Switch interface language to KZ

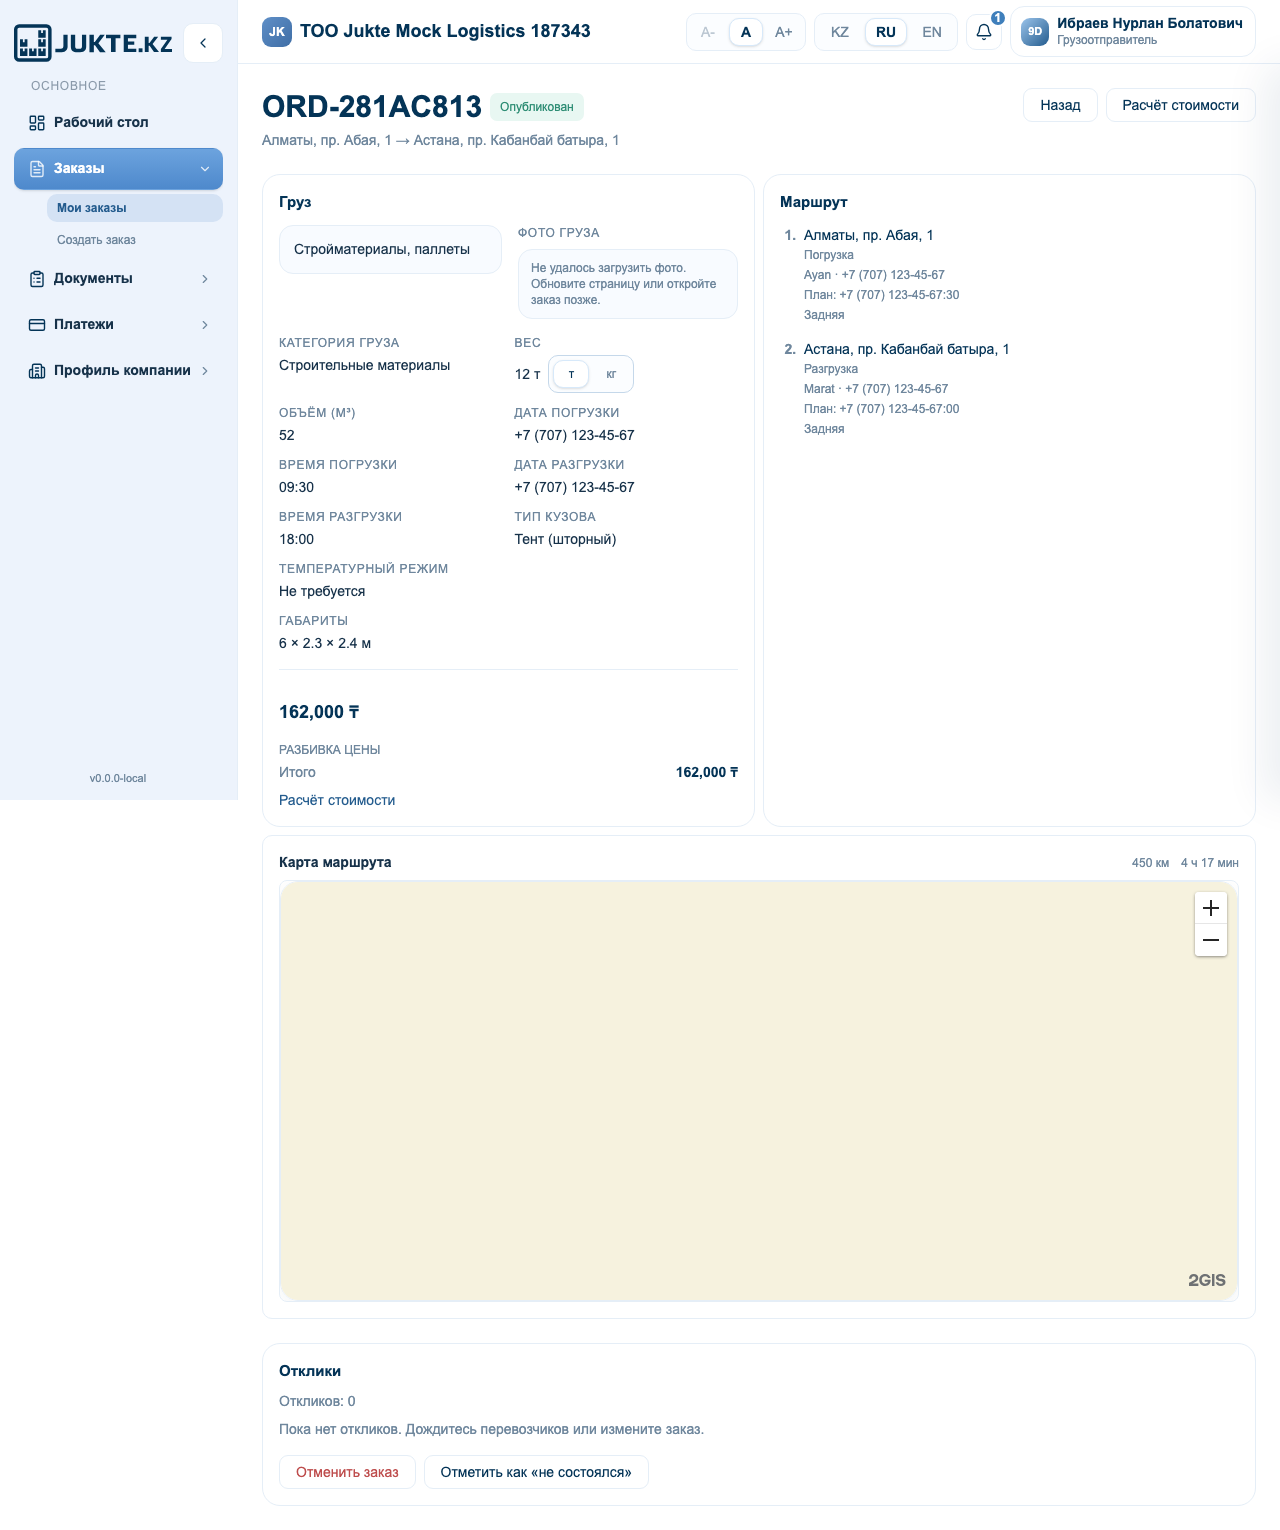coord(840,32)
